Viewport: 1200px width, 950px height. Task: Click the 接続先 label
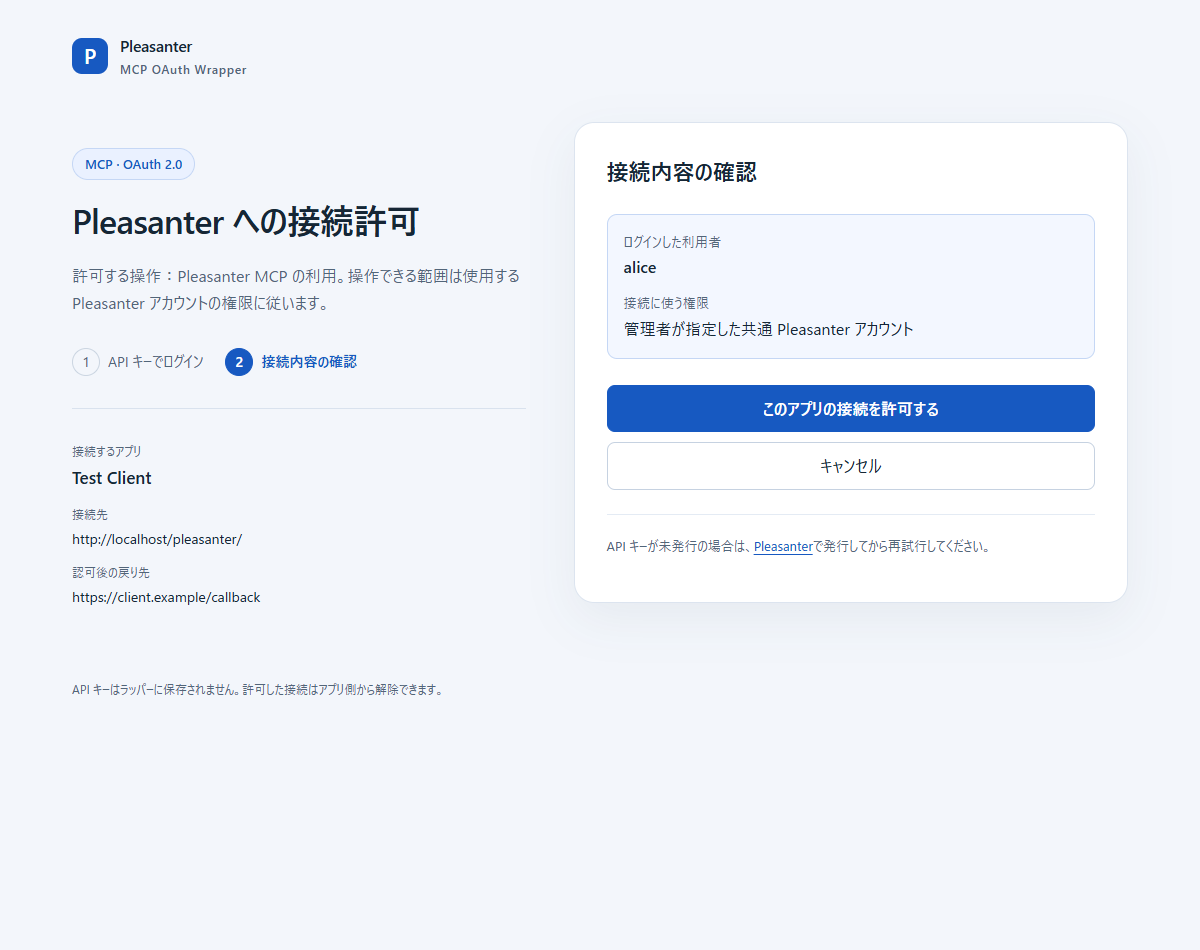click(x=90, y=514)
